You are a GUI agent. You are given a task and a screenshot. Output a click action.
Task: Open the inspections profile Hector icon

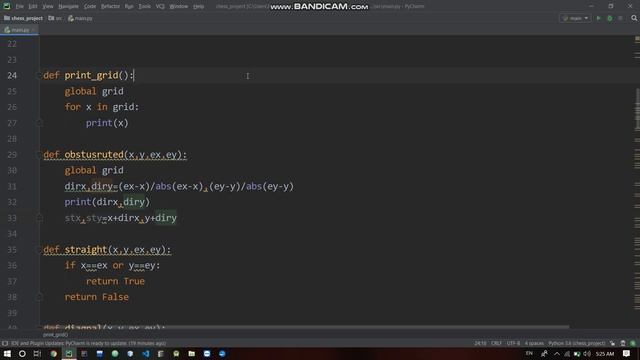pos(623,344)
